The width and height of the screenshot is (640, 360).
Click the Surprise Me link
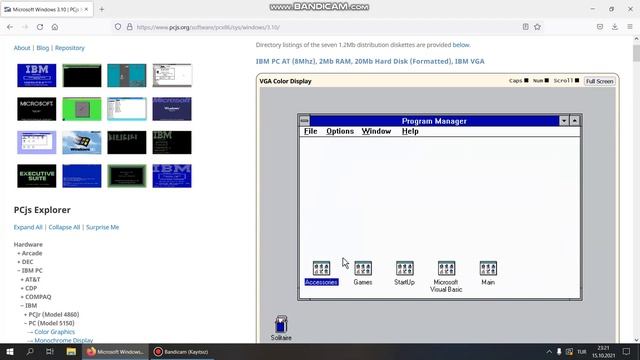click(x=102, y=227)
